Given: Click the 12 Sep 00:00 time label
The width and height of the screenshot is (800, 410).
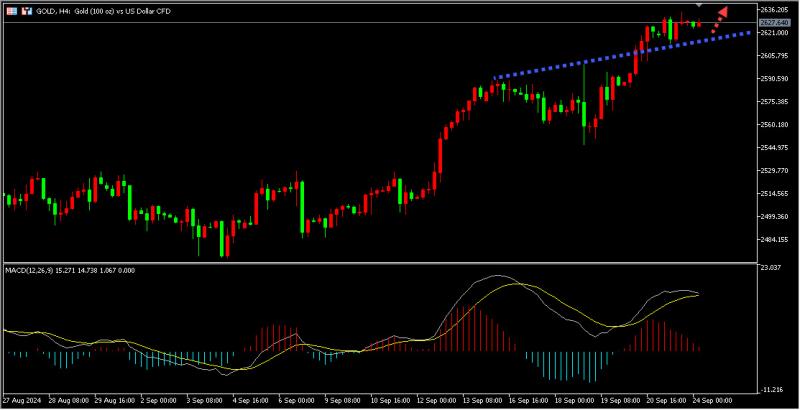Looking at the screenshot, I should pyautogui.click(x=439, y=399).
